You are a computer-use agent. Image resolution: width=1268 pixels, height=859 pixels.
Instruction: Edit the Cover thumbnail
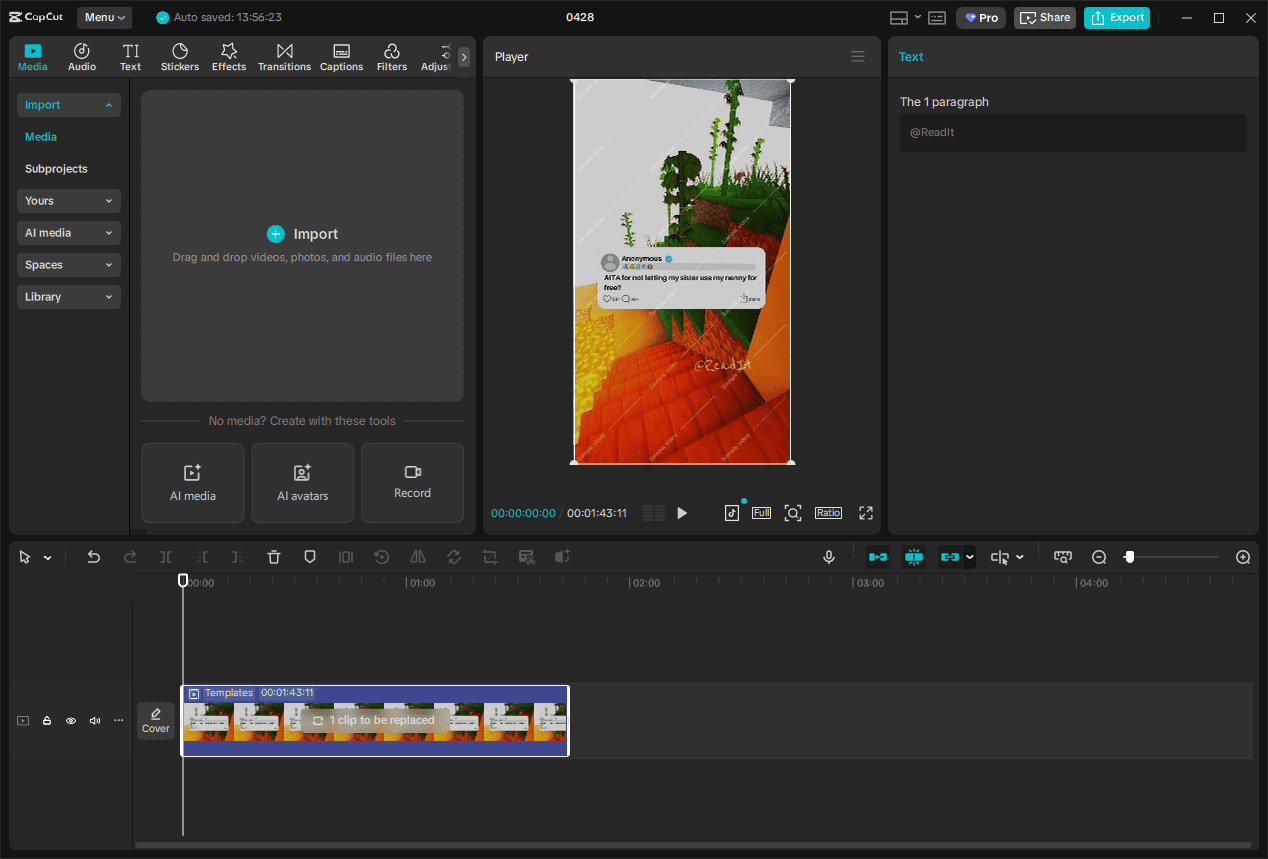coord(156,719)
